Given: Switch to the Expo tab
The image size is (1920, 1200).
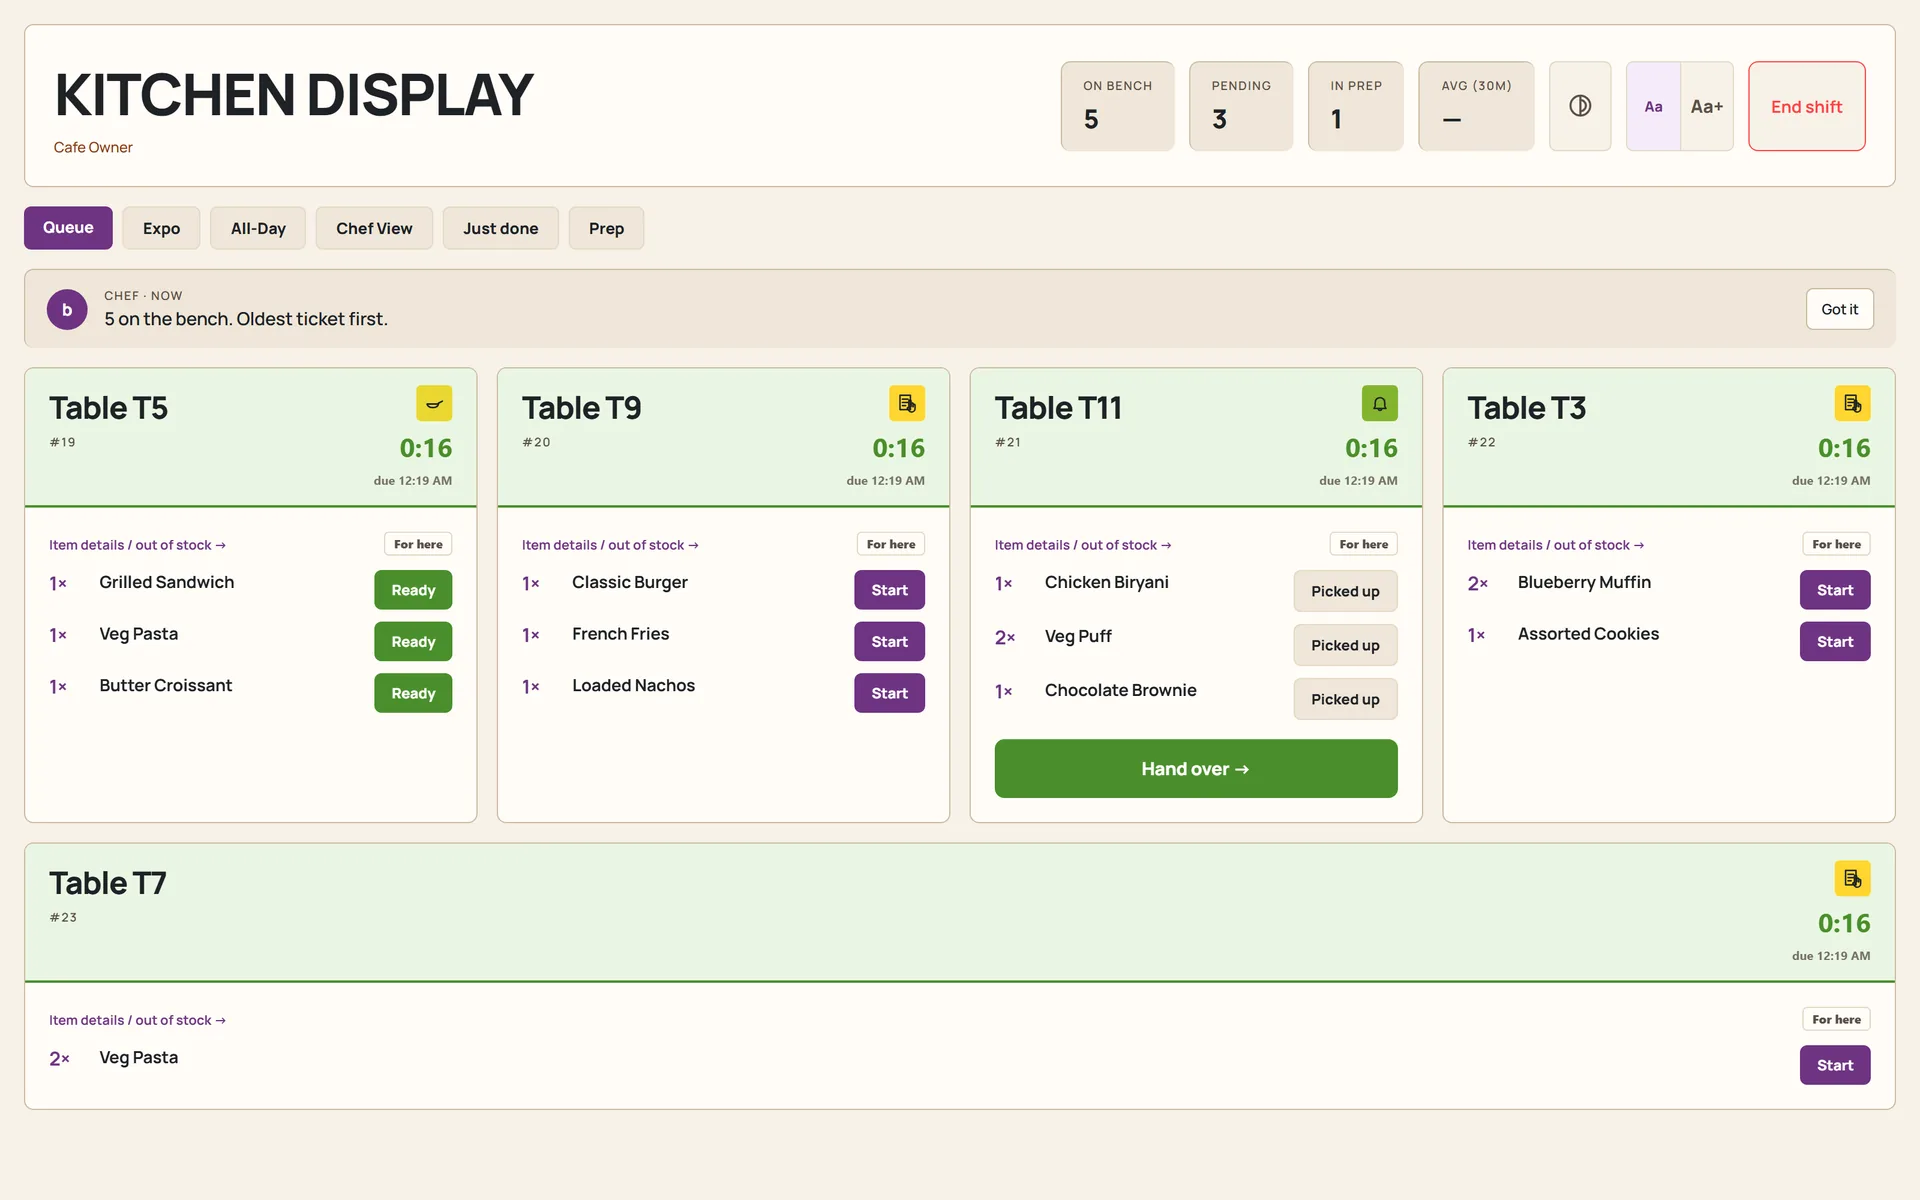Looking at the screenshot, I should (161, 228).
